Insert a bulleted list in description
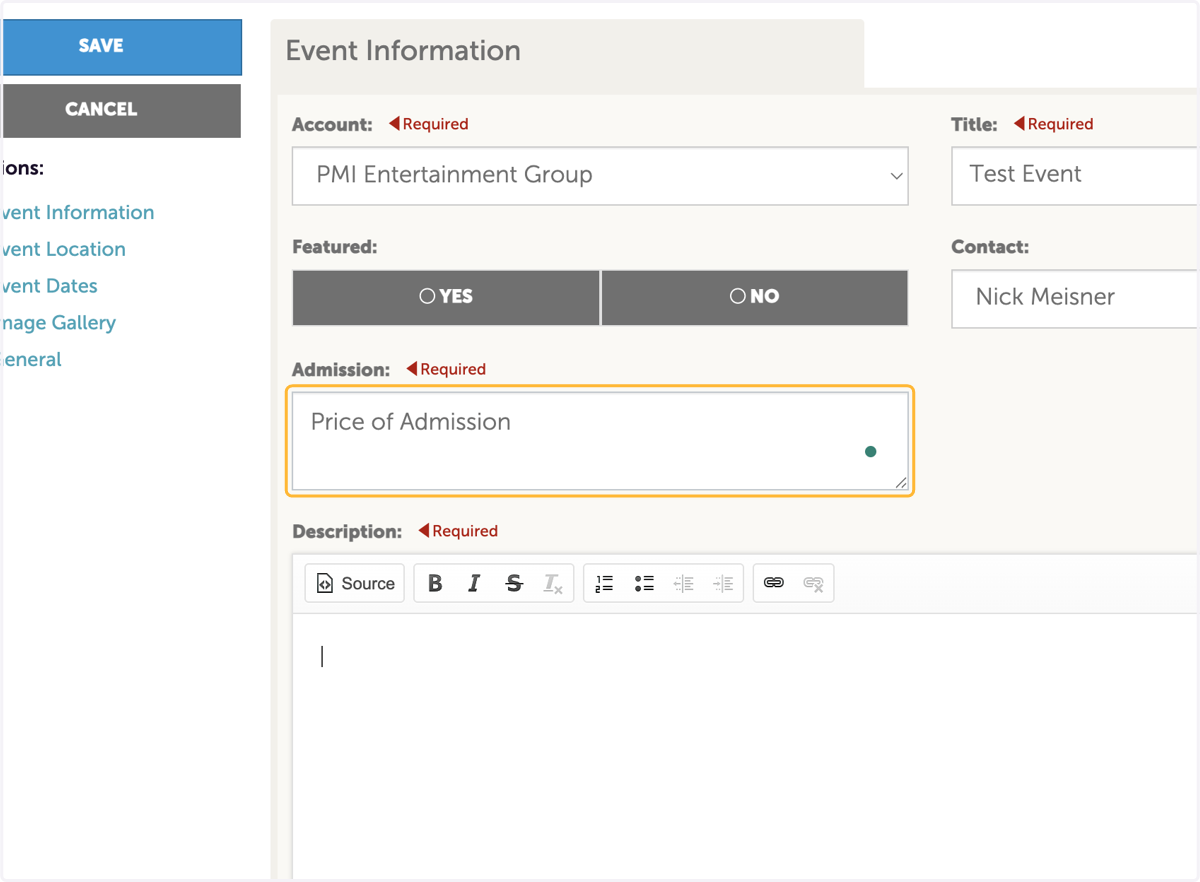This screenshot has width=1200, height=882. (644, 583)
